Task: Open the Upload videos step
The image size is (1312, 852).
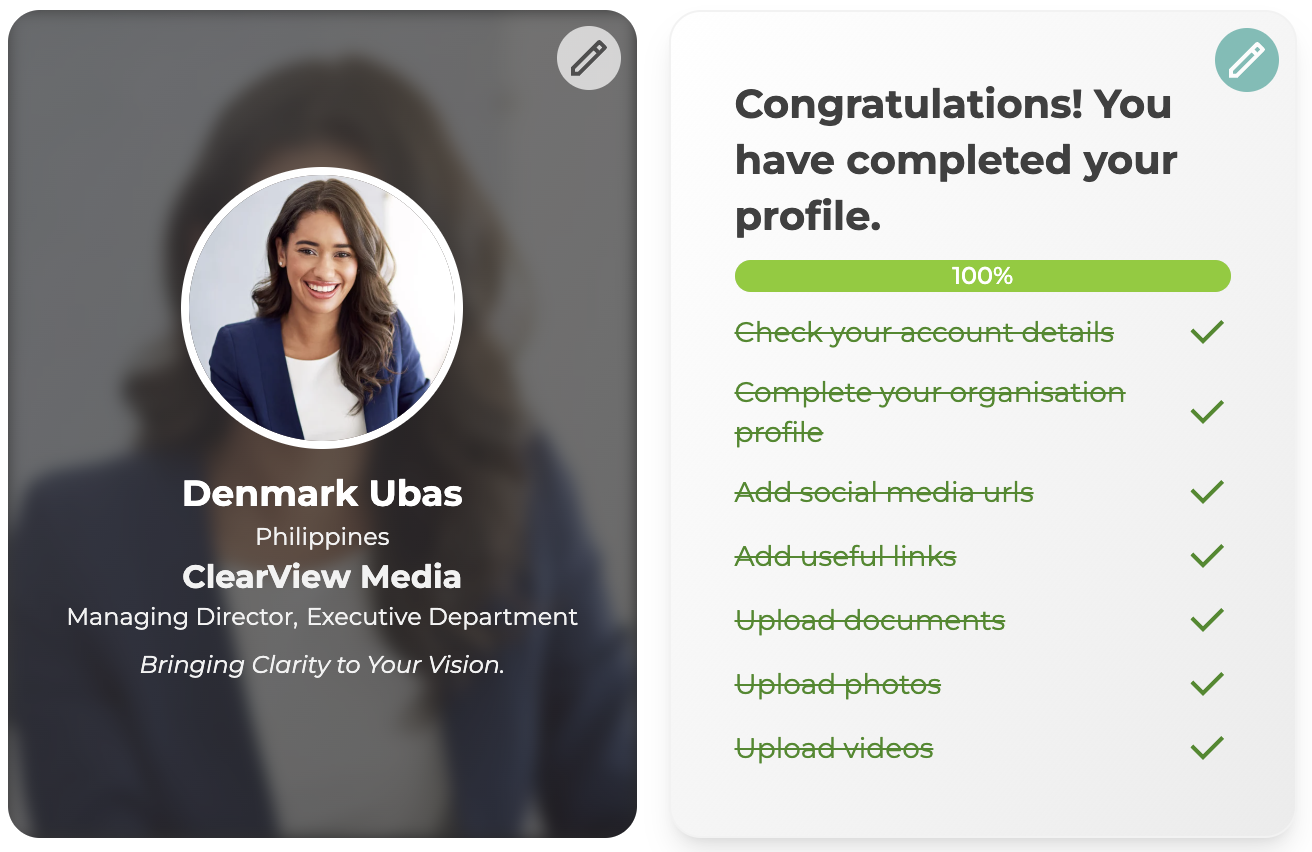Action: (x=834, y=748)
